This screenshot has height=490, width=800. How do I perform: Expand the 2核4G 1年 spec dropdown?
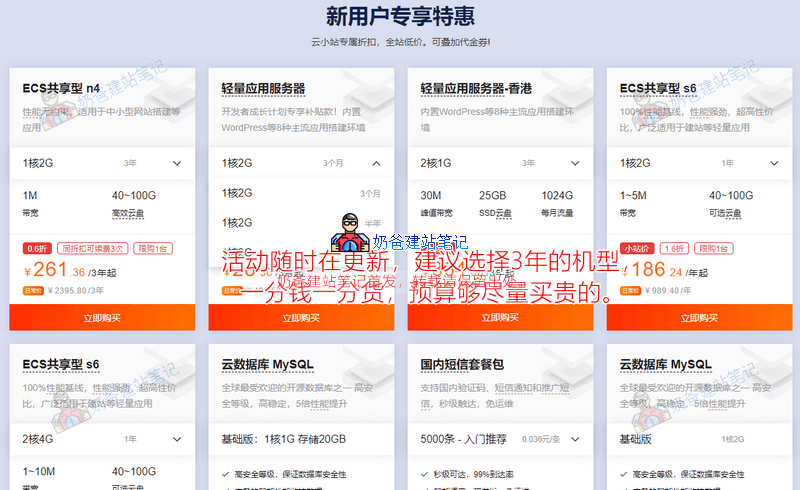tap(177, 438)
